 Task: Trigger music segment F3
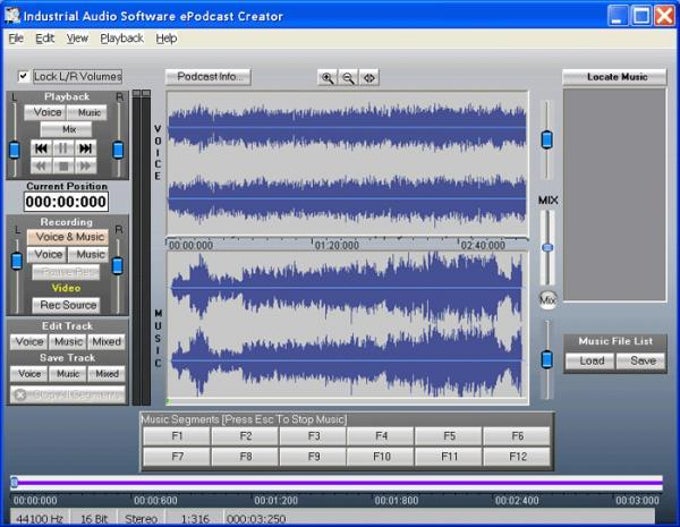[313, 436]
